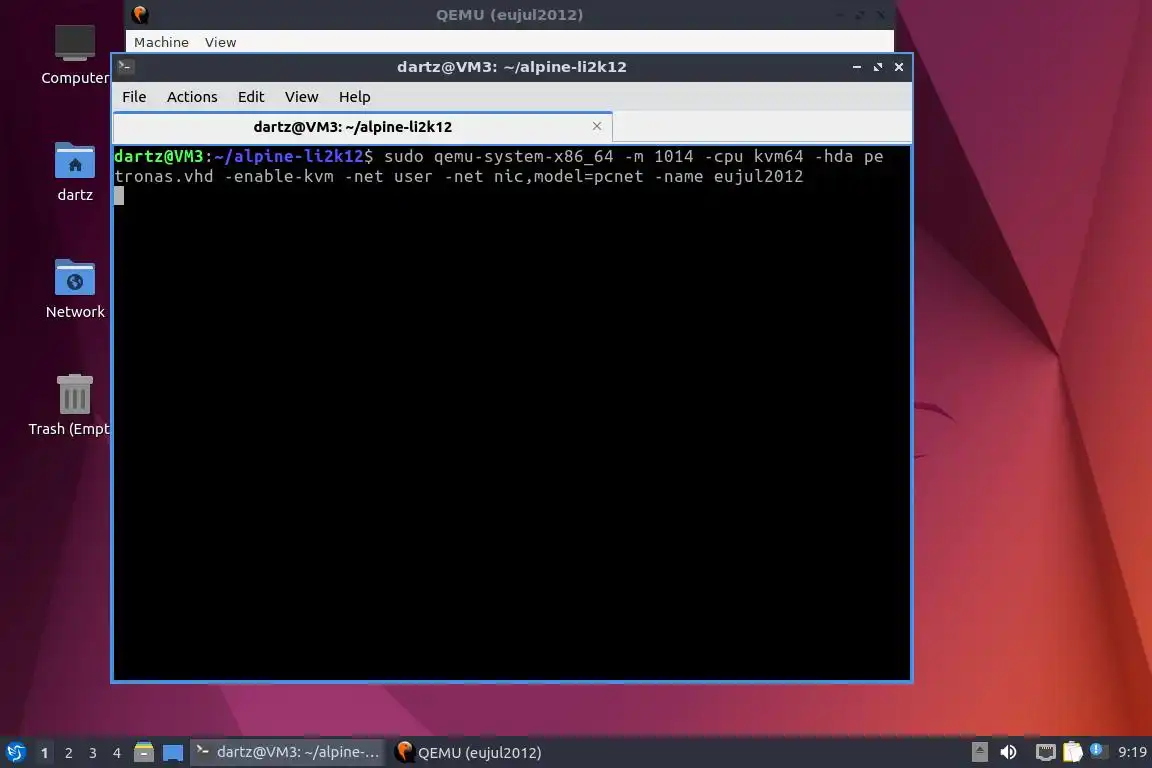Click the dartz@VM3 prompt text

(x=159, y=157)
